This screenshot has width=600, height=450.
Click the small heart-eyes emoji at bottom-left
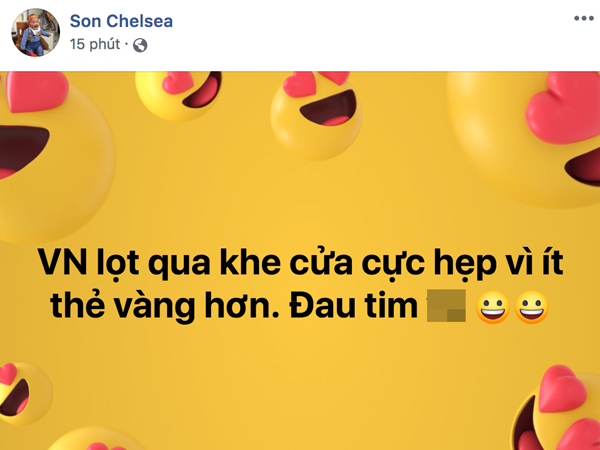click(24, 394)
